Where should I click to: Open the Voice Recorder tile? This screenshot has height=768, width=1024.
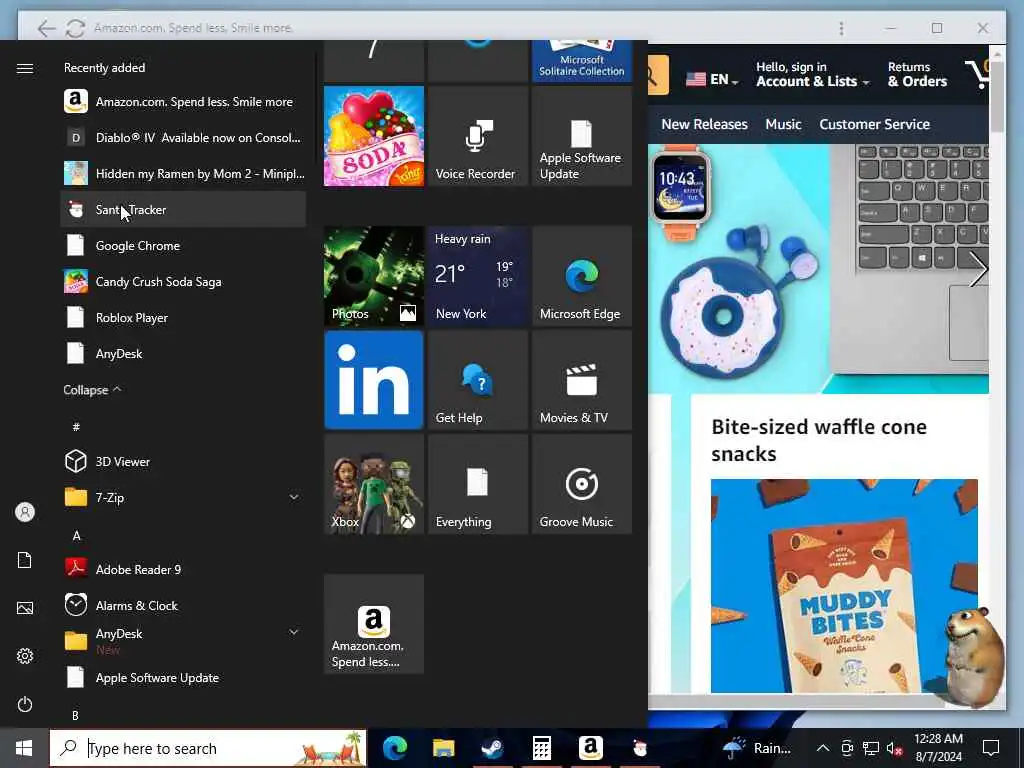(x=478, y=136)
